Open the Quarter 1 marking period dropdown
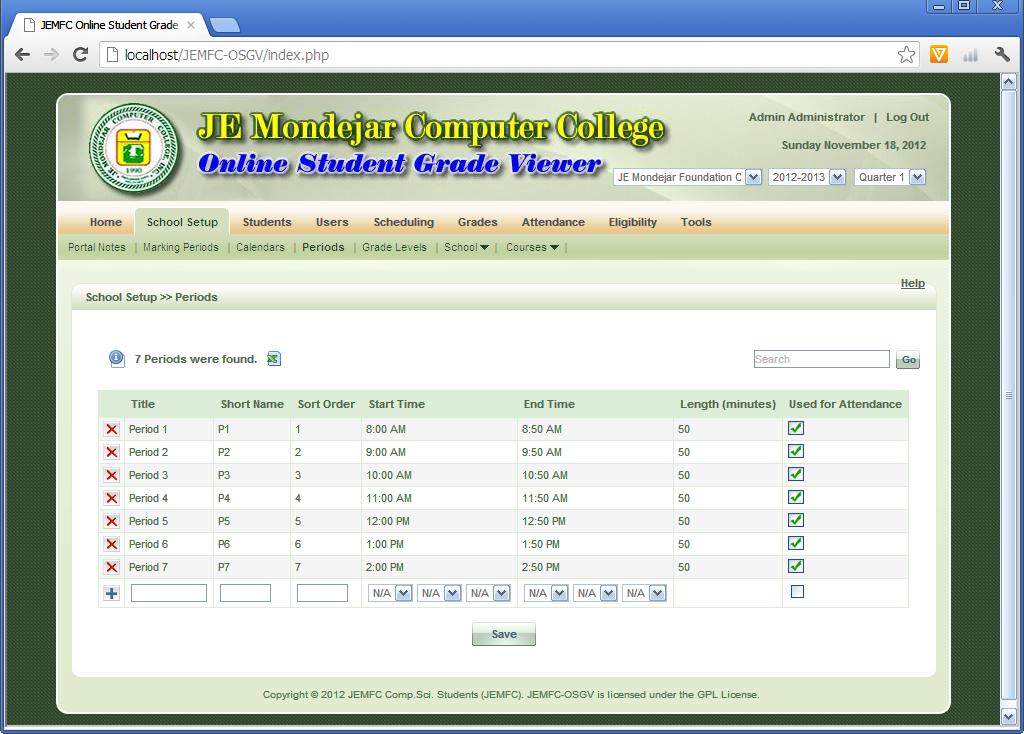 click(889, 177)
